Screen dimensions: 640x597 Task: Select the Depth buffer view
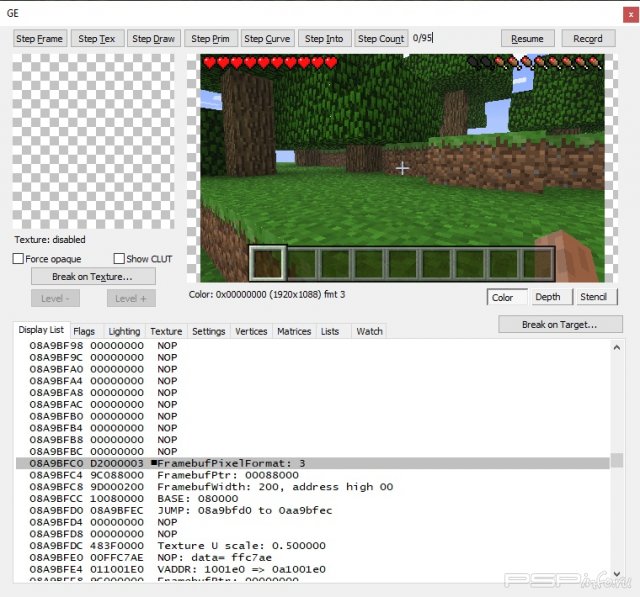point(547,297)
